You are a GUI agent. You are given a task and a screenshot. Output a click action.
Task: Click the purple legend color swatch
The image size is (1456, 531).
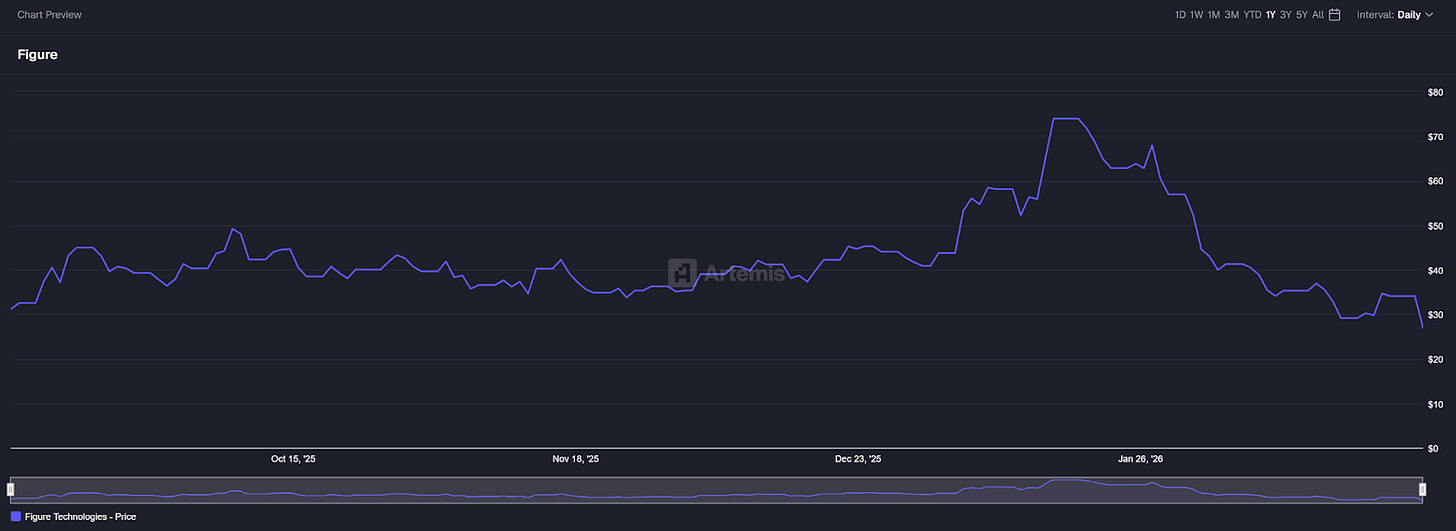16,517
